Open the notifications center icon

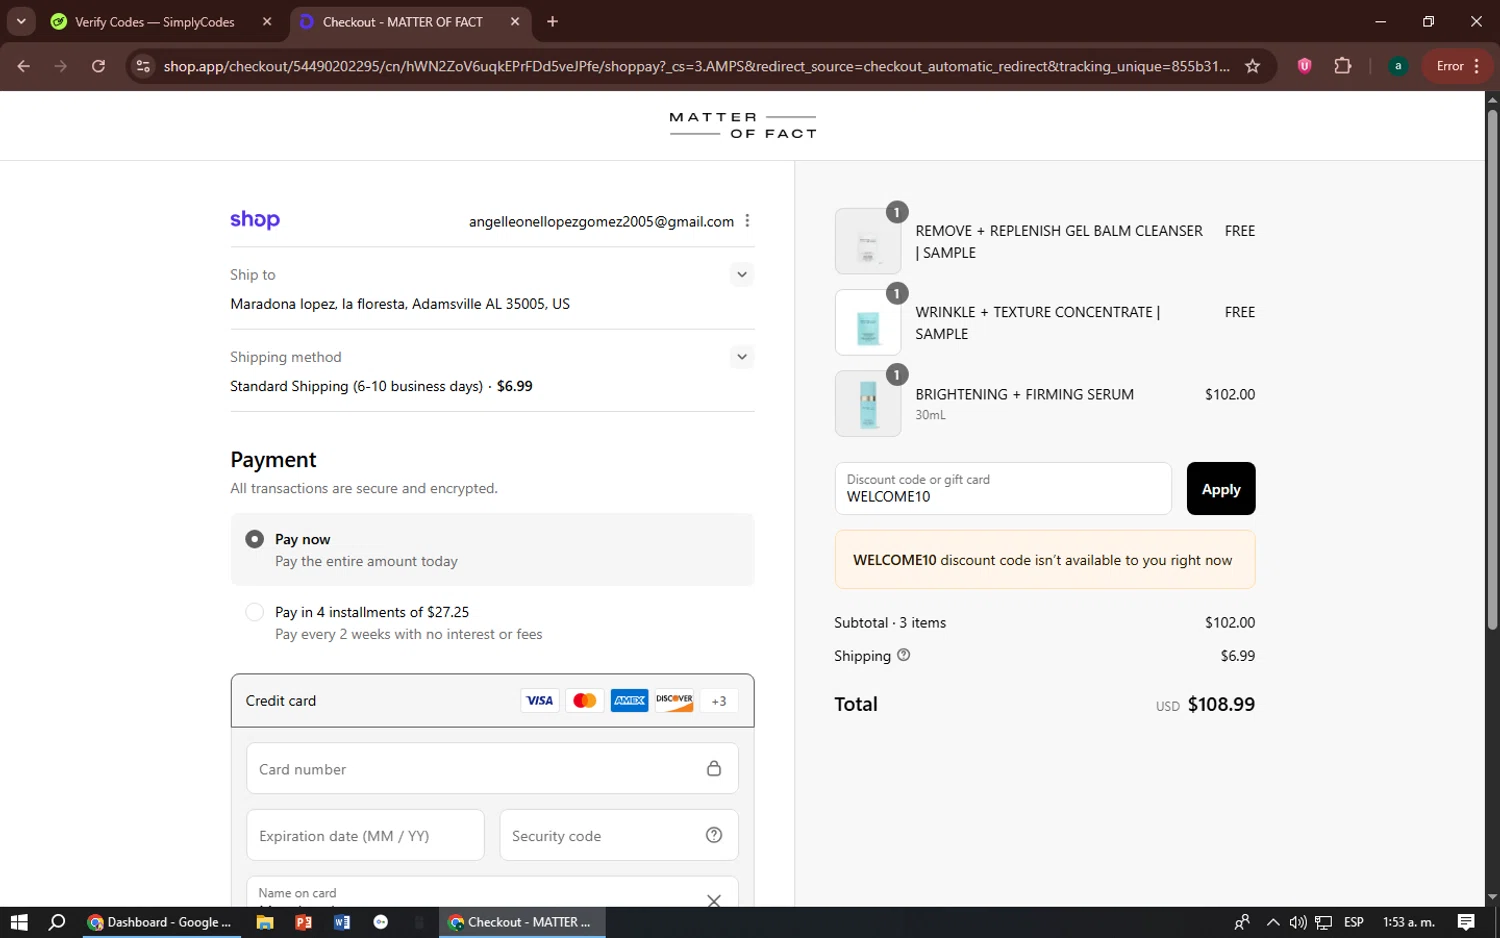[1466, 922]
